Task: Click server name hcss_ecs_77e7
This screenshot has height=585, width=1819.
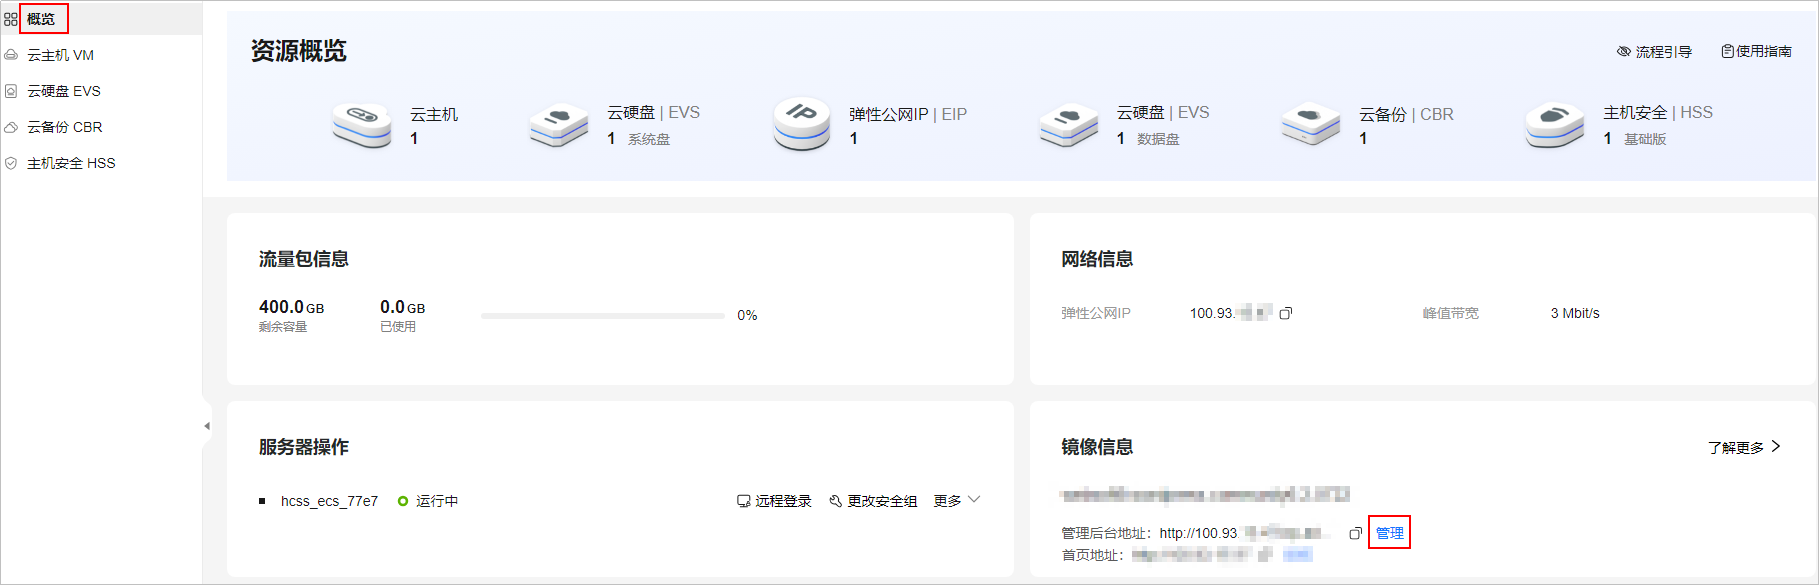Action: pyautogui.click(x=329, y=501)
